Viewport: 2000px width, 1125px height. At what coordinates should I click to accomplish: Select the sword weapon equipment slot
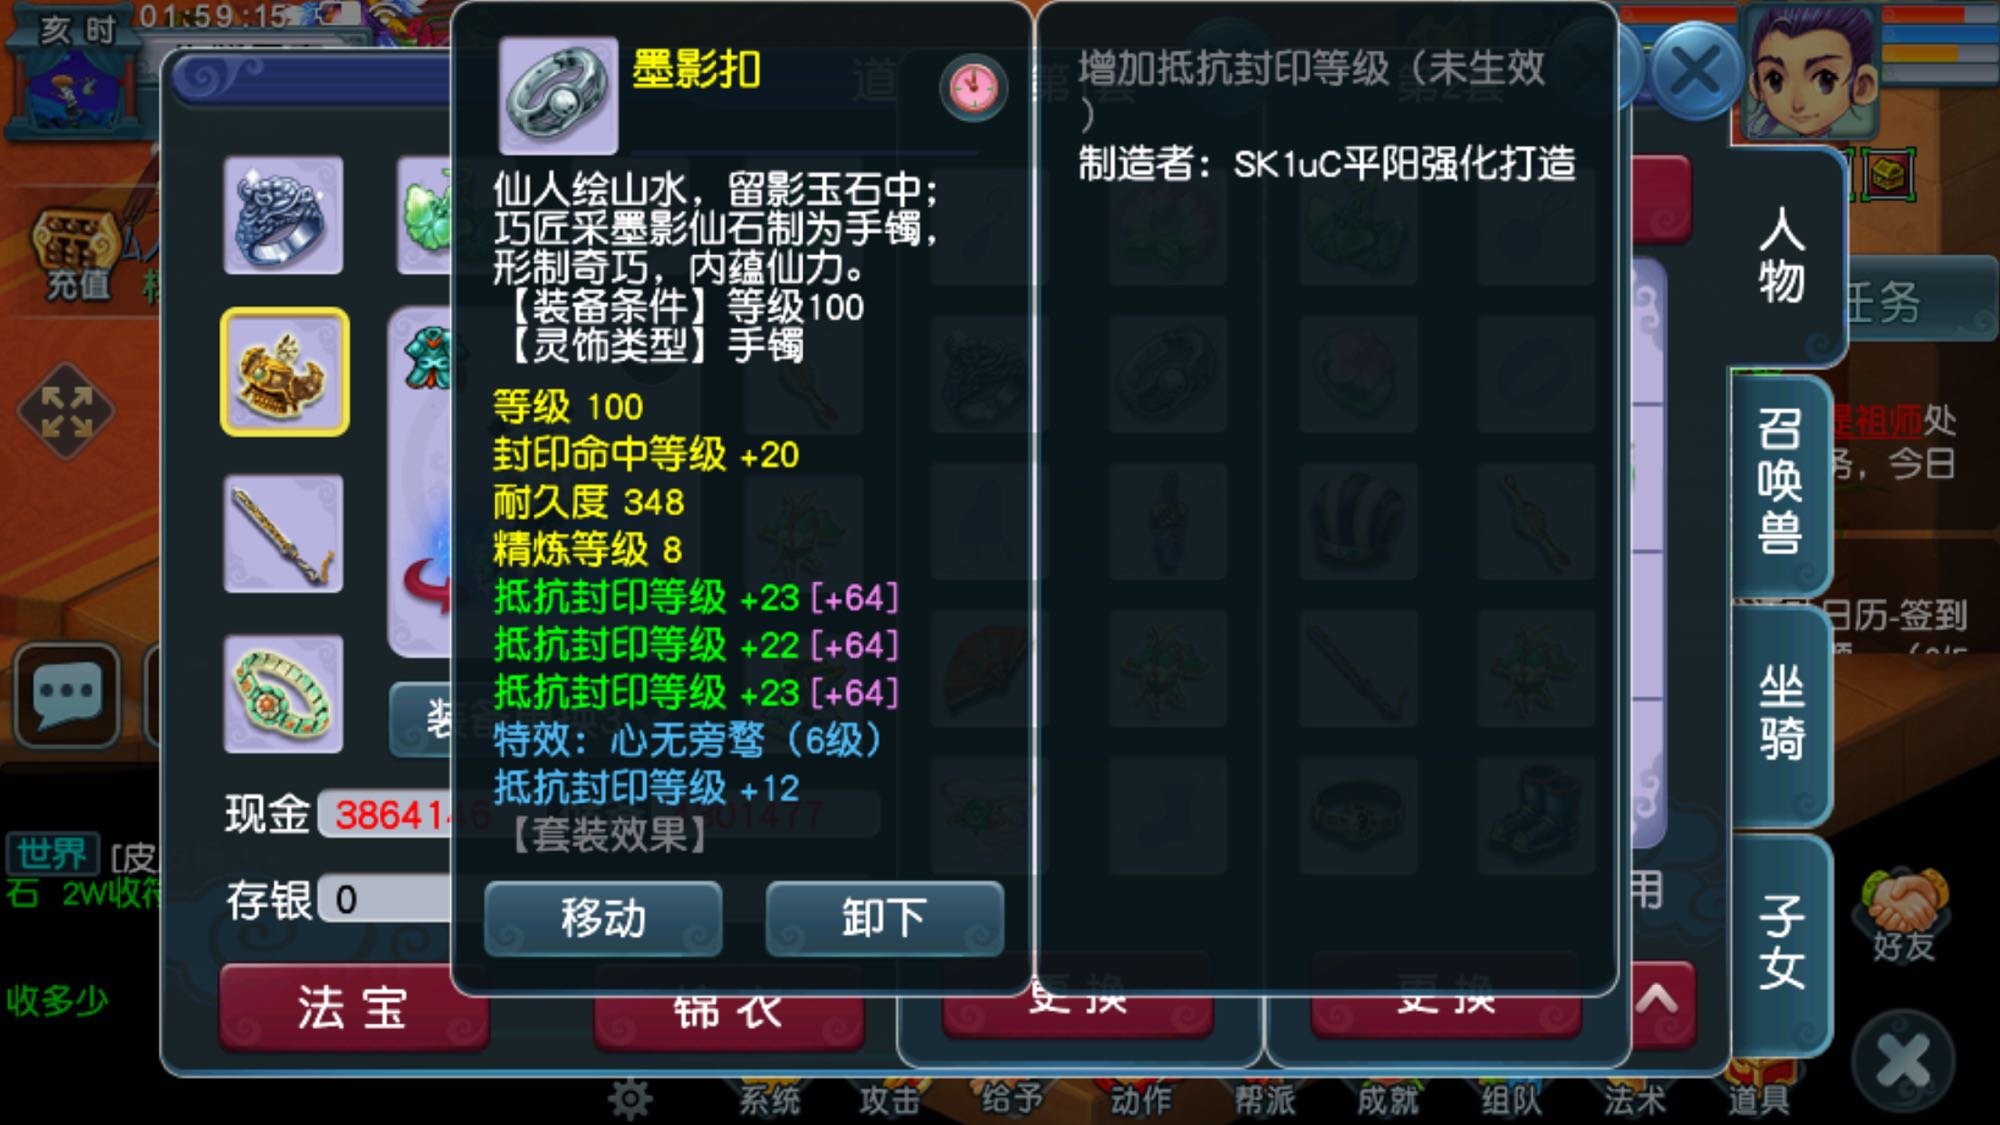283,534
